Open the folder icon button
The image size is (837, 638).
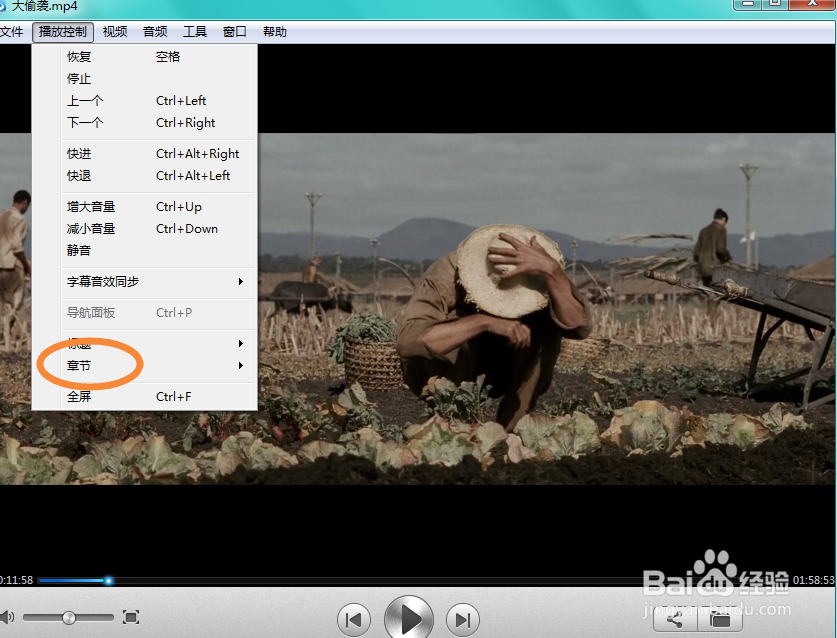(720, 620)
